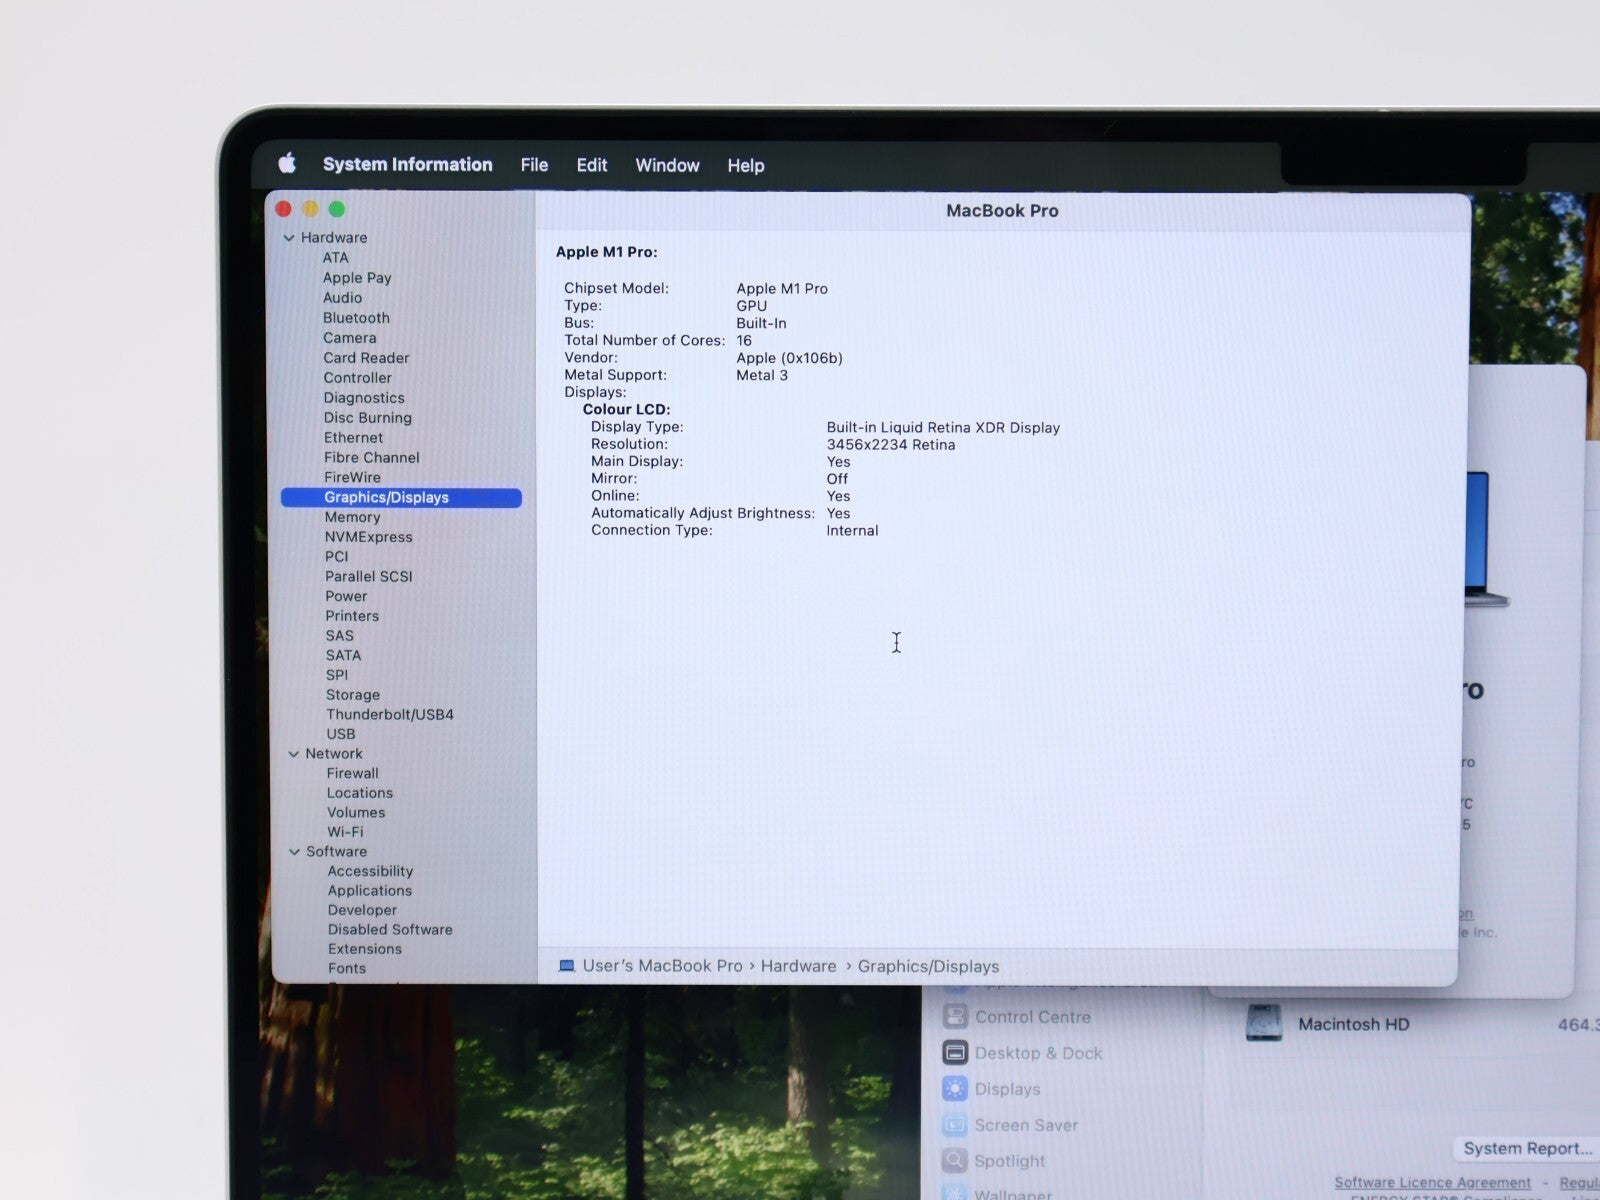The height and width of the screenshot is (1200, 1600).
Task: Select NVMExpress in the sidebar
Action: [x=368, y=537]
